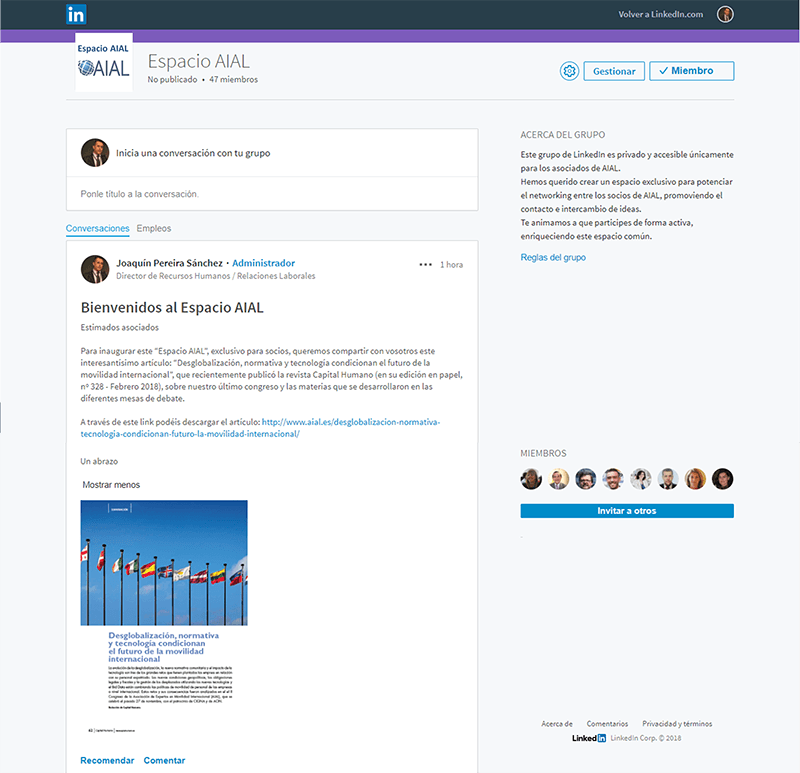Click the profile avatar in top bar
The width and height of the screenshot is (800, 773).
tap(725, 14)
